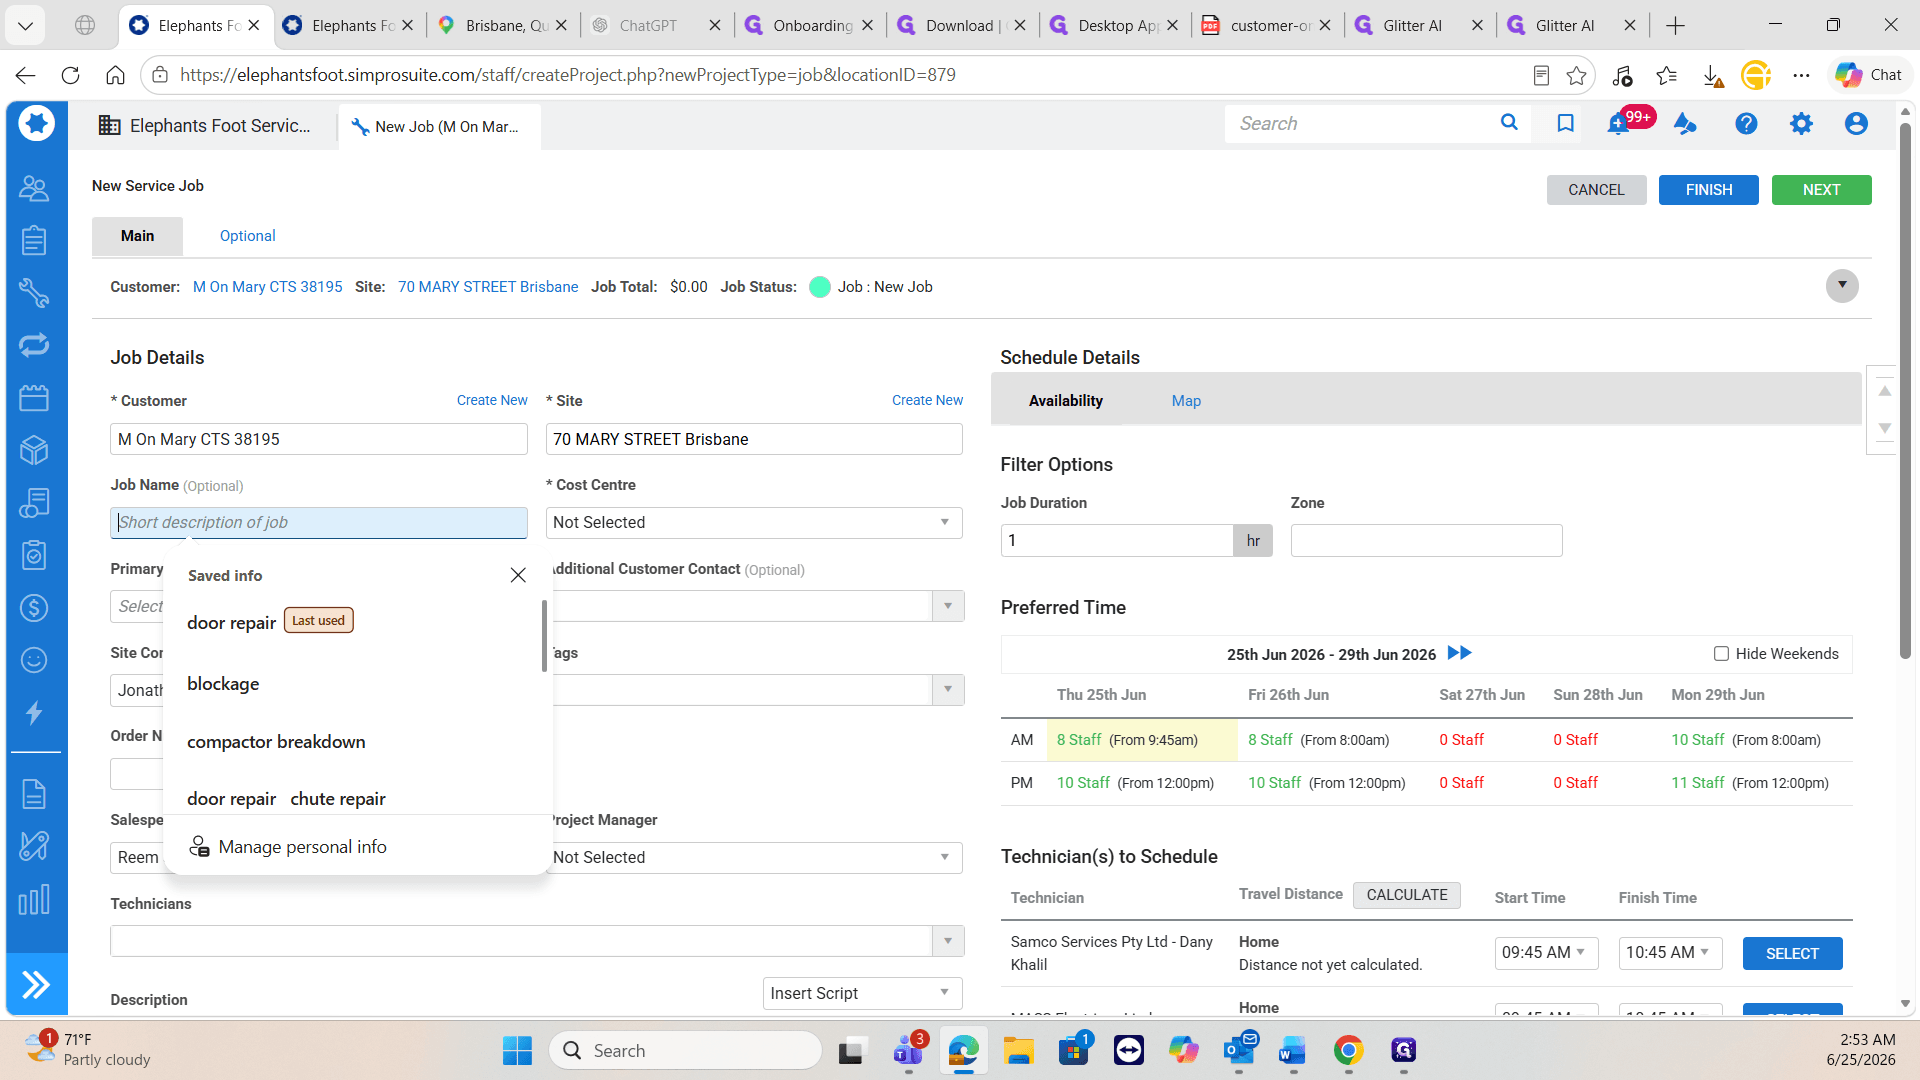
Task: Open the Cost Centre dropdown
Action: point(754,523)
